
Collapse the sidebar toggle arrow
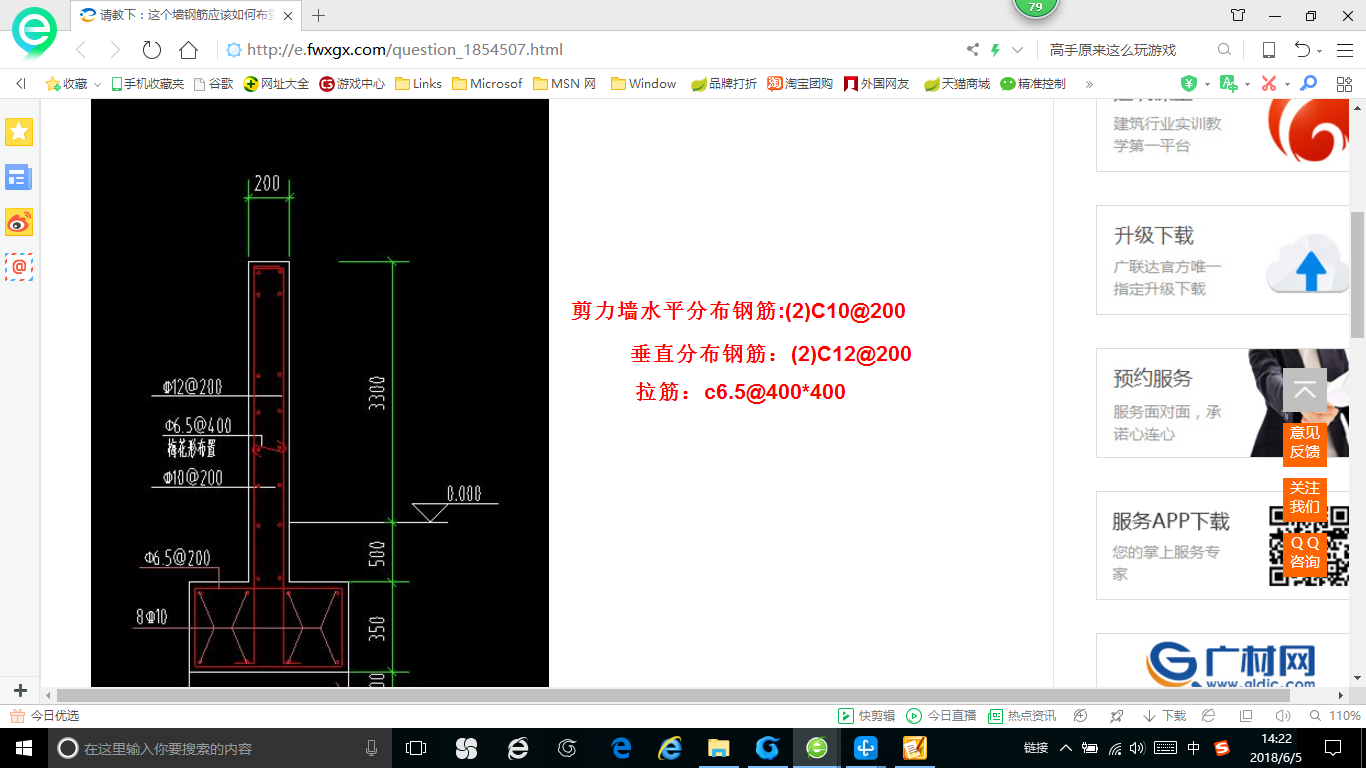coord(20,84)
